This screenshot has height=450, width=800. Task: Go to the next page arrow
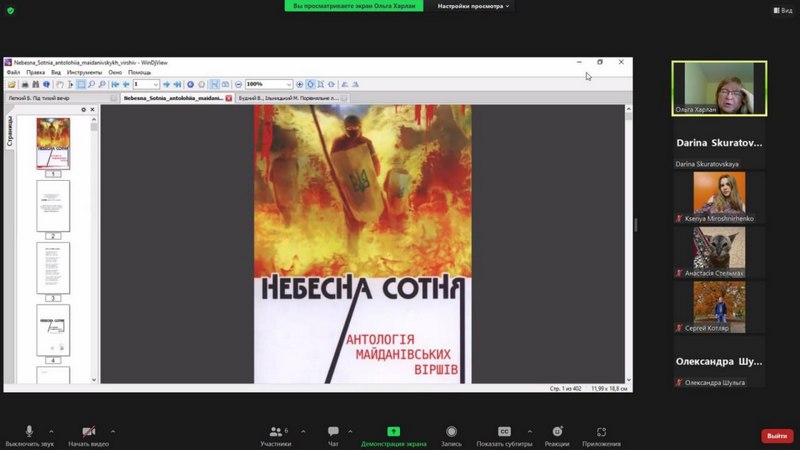166,84
